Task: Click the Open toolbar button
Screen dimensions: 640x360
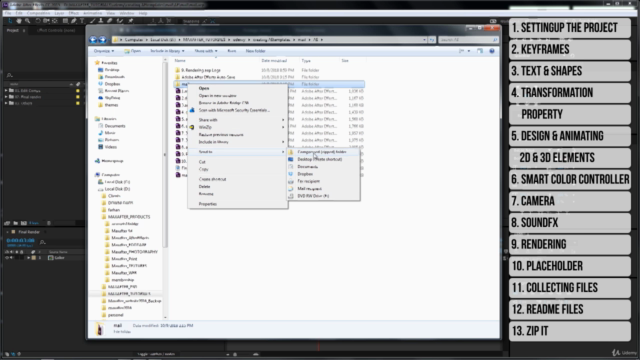Action: (133, 51)
